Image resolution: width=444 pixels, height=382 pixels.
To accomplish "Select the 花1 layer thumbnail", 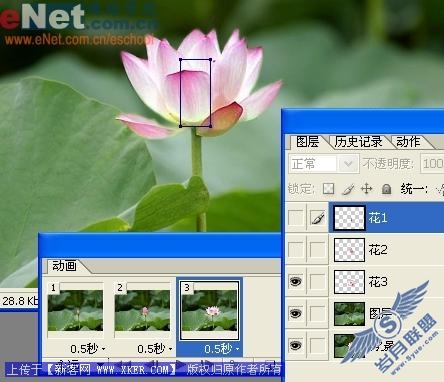I will [349, 218].
